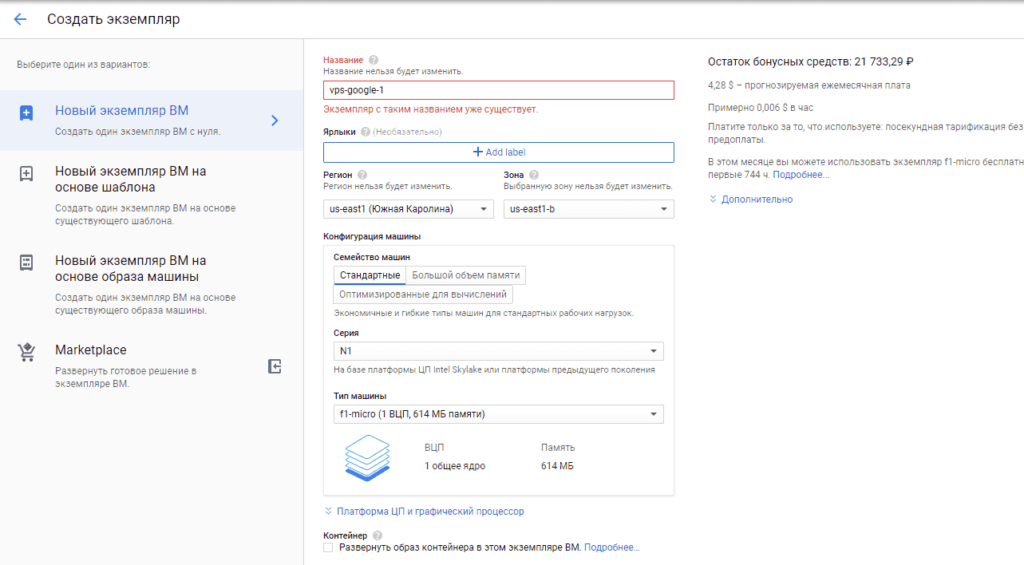Click the Marketplace shopping cart icon
Screen dimensions: 1024x565
(x=27, y=352)
